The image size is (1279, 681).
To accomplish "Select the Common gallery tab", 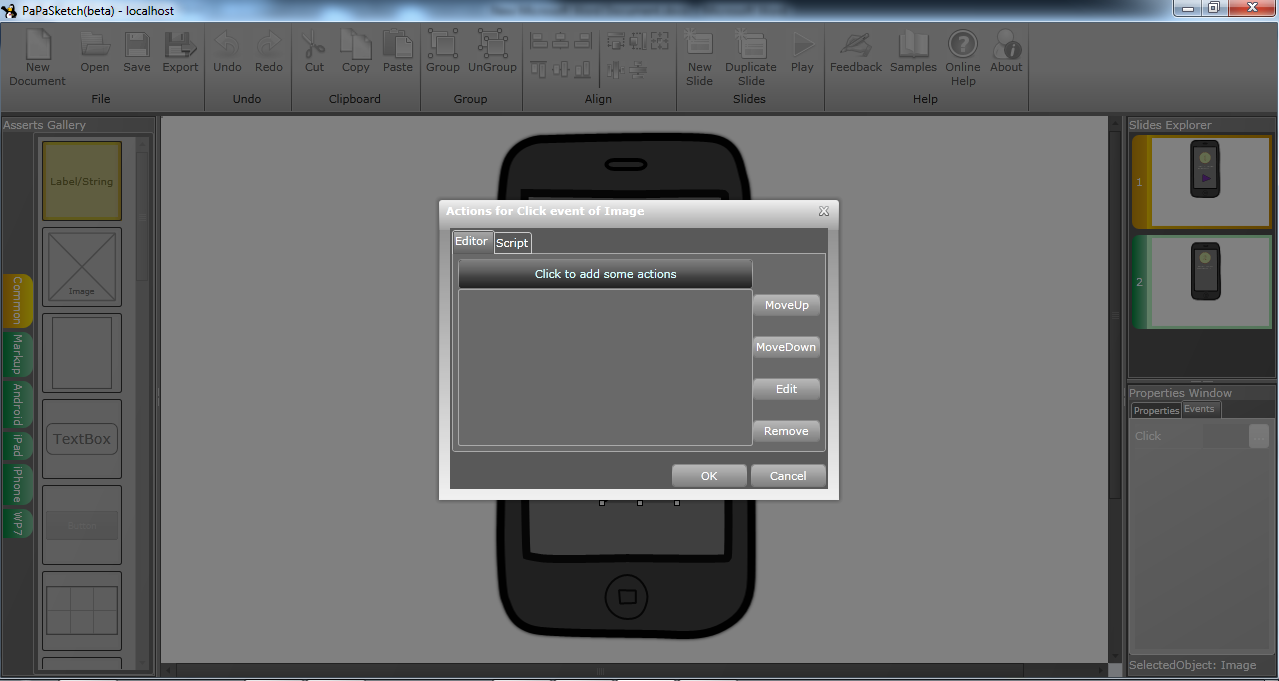I will tap(18, 301).
